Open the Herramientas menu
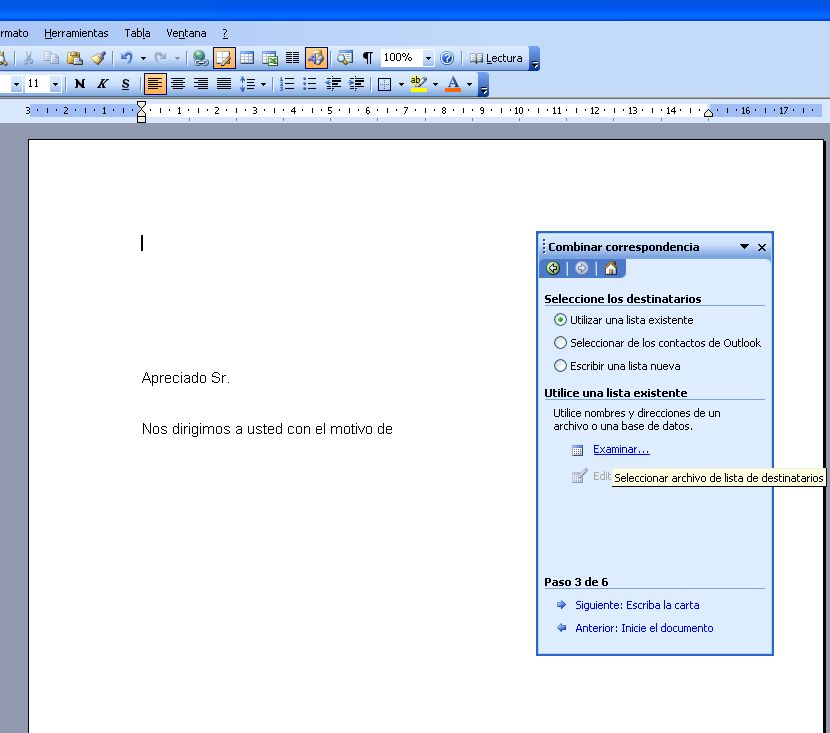The width and height of the screenshot is (830, 733). 76,33
